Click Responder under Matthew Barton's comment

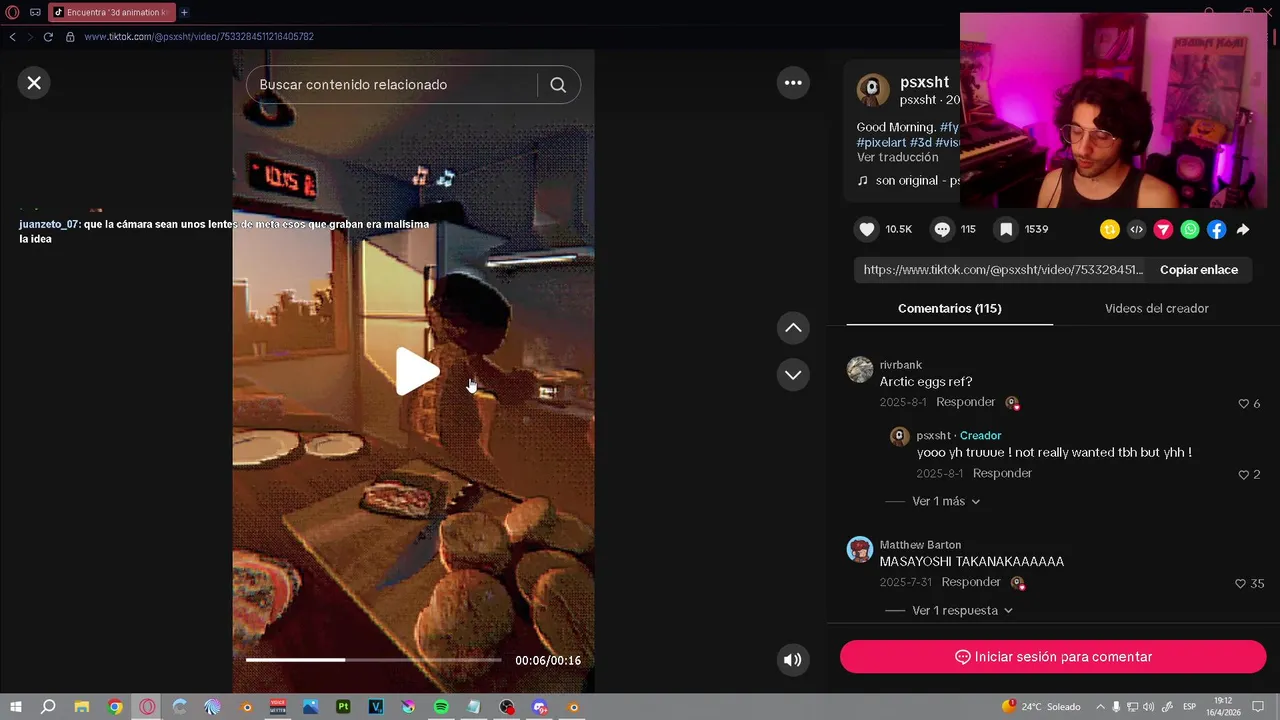[x=971, y=582]
